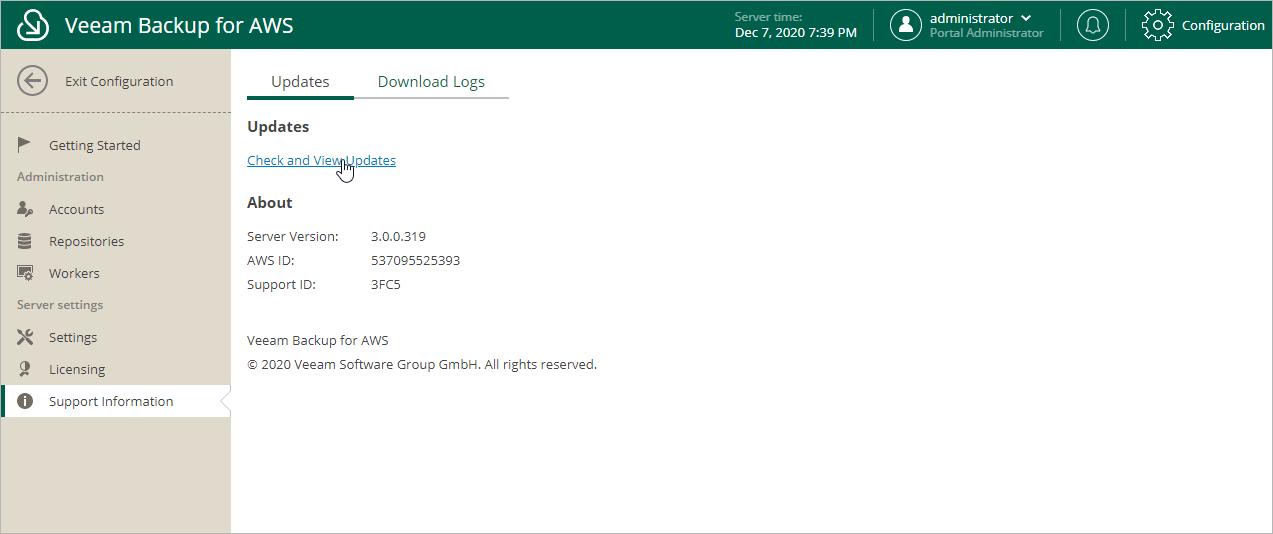This screenshot has height=534, width=1273.
Task: Click the Veeam Backup for AWS title
Action: pyautogui.click(x=179, y=25)
